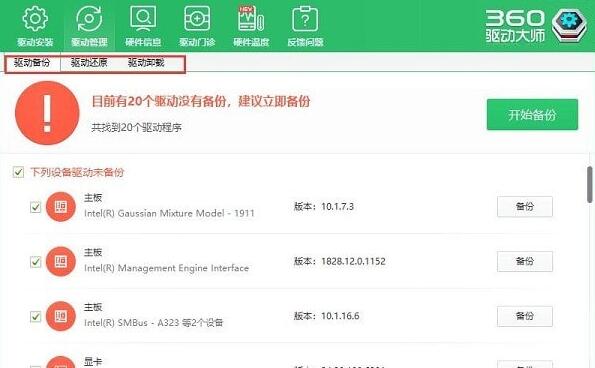Screen dimensions: 595x368
Task: Switch to the 驱动还原 tab
Action: [x=89, y=63]
